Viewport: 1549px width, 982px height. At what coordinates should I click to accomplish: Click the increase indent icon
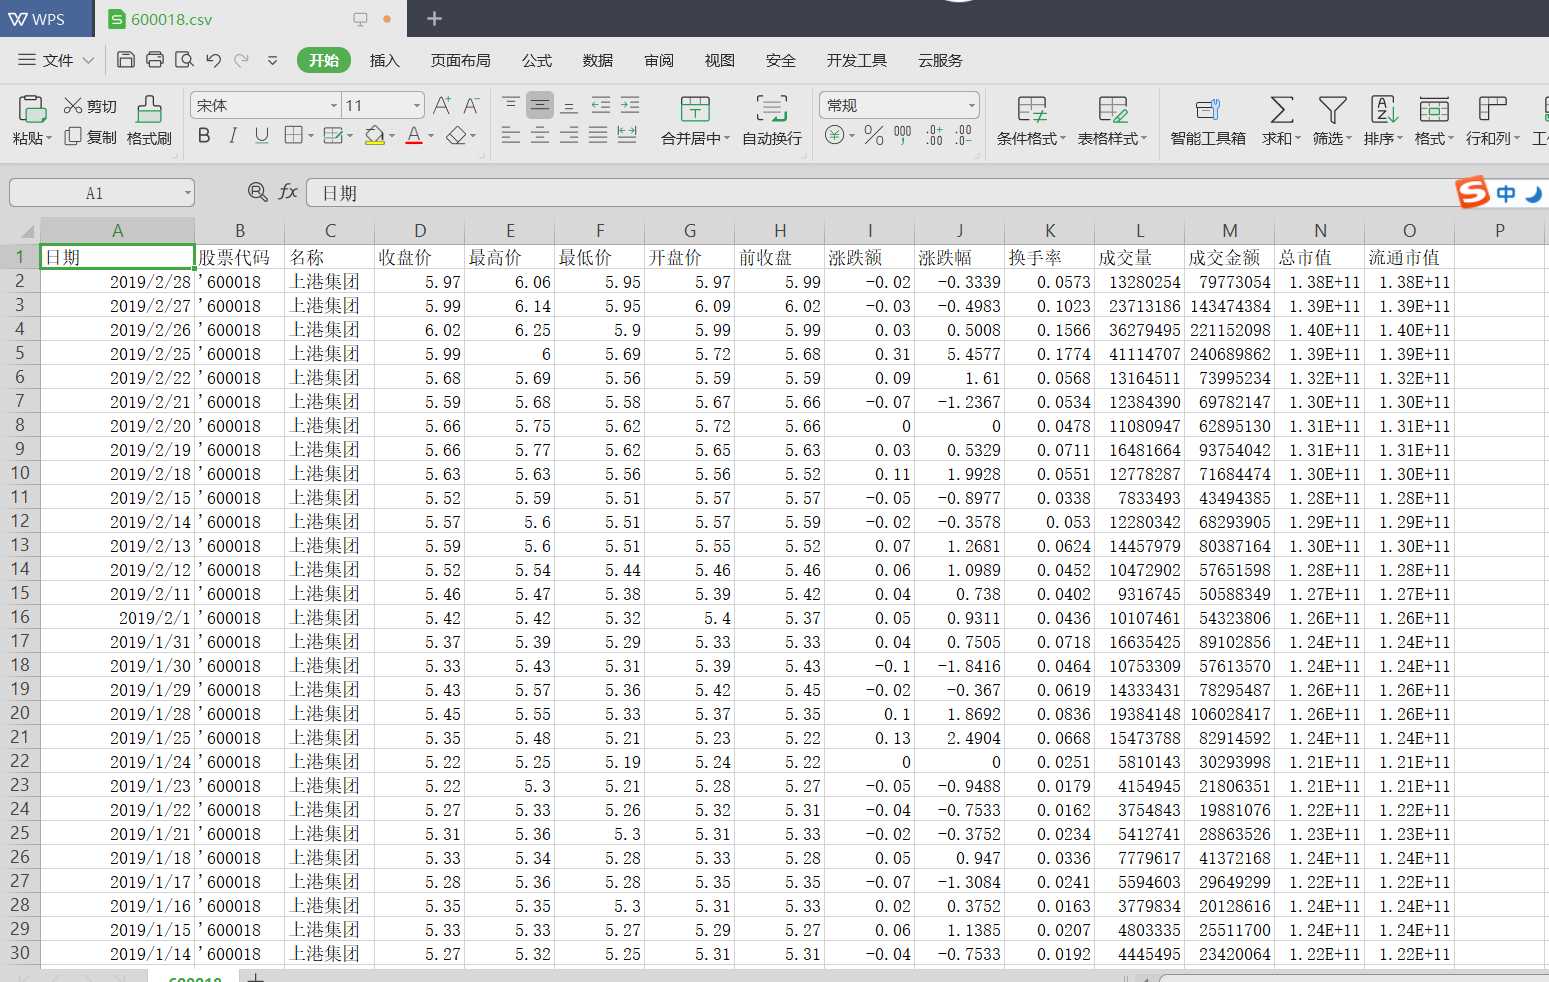point(629,105)
